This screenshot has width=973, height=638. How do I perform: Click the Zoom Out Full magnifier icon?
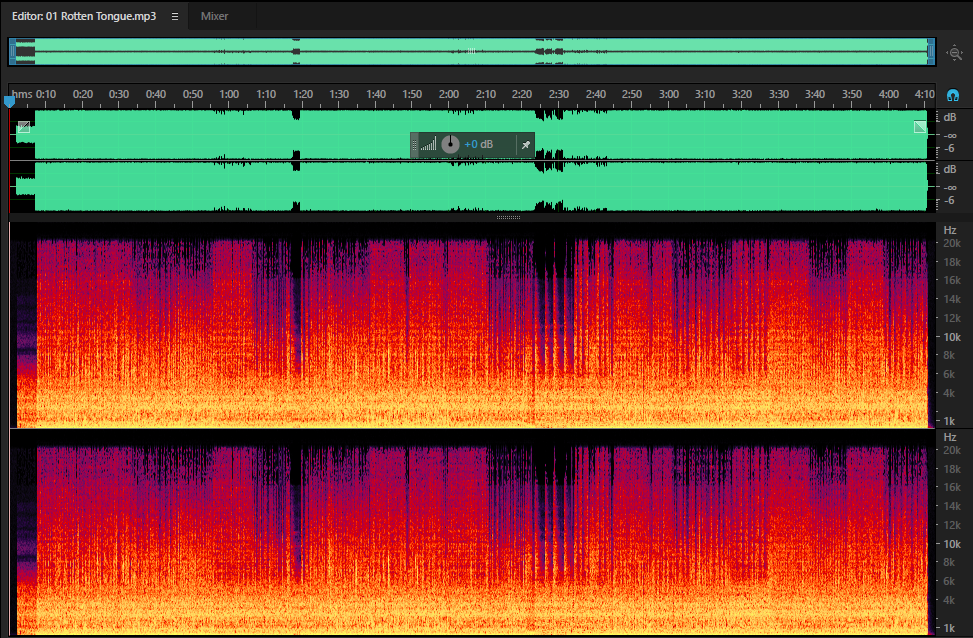[954, 53]
